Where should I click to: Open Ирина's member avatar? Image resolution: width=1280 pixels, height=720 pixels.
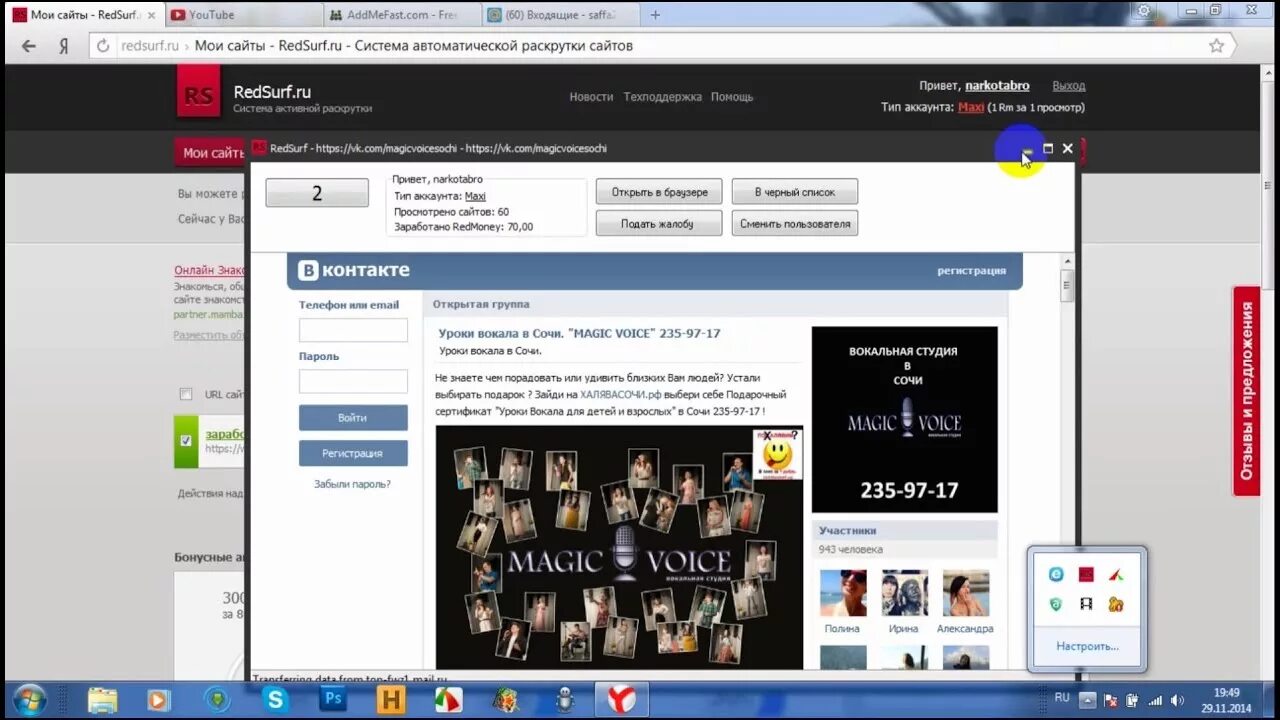904,593
